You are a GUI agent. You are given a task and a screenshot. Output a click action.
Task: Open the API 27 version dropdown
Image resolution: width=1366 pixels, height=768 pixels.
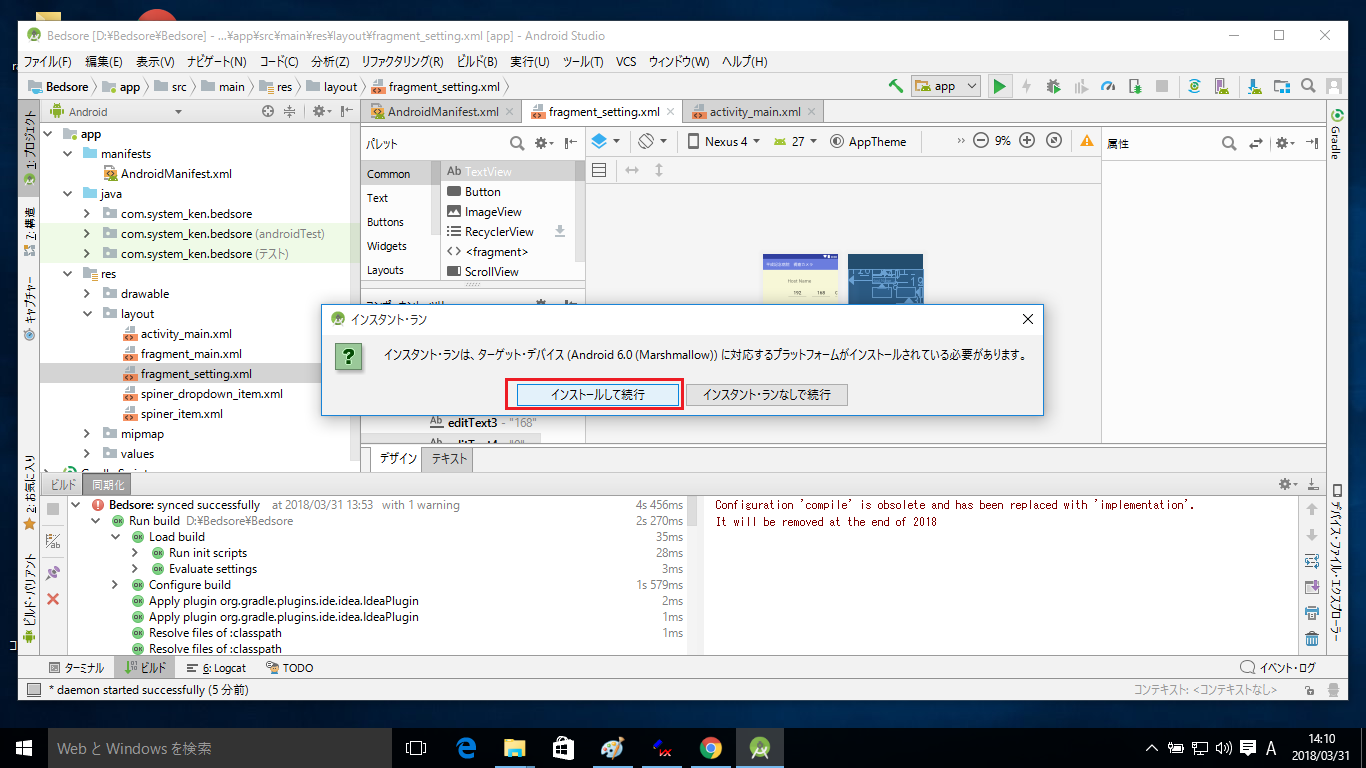pyautogui.click(x=796, y=141)
